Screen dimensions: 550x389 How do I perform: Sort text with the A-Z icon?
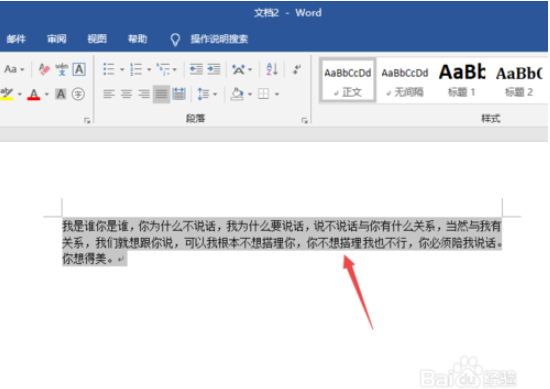click(x=272, y=69)
